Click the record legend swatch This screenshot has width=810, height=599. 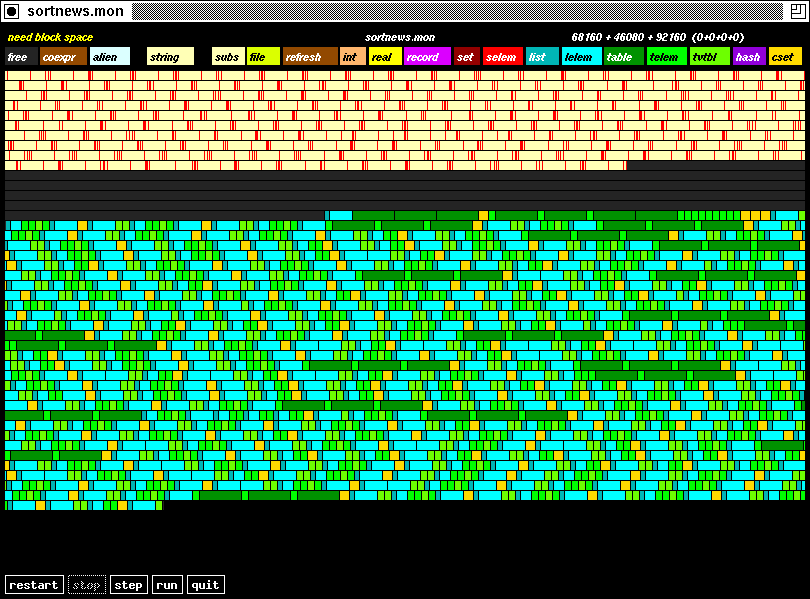coord(427,57)
